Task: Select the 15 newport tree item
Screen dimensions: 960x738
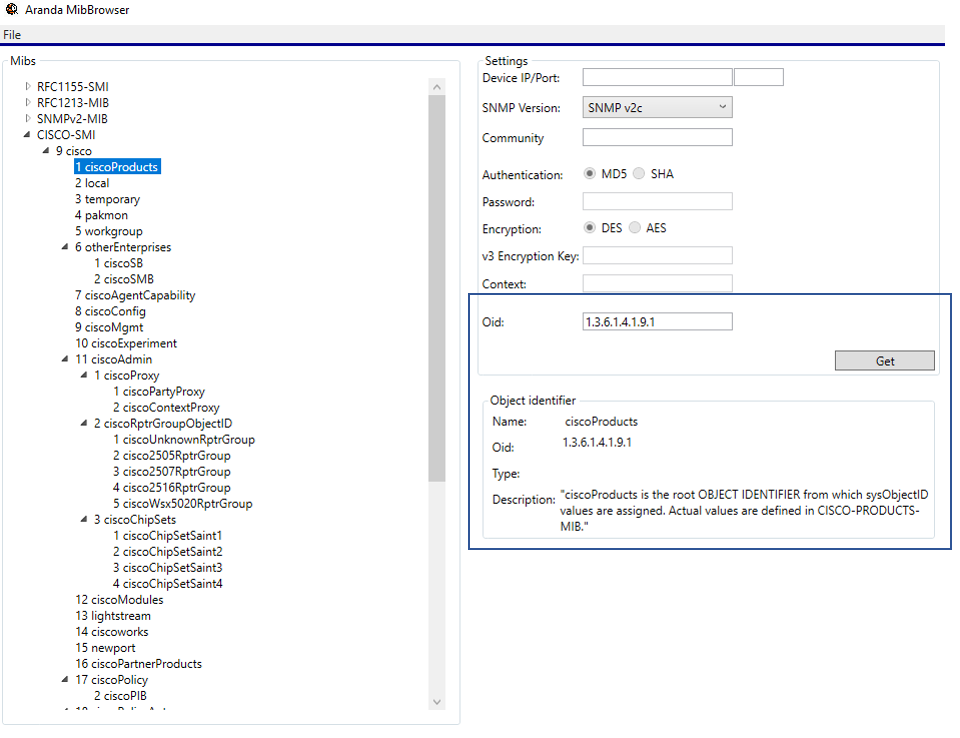Action: 105,647
